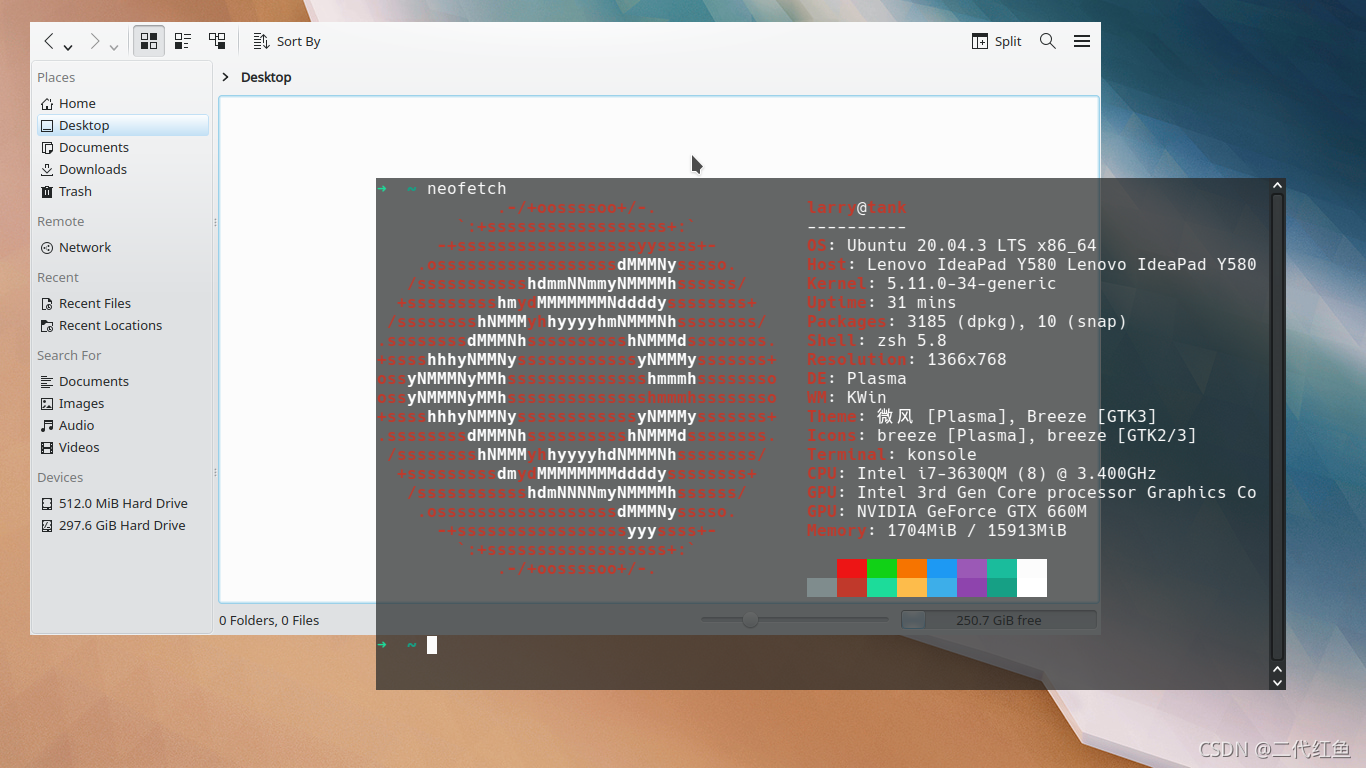Open the forward history dropdown arrow
This screenshot has height=768, width=1366.
click(x=114, y=47)
